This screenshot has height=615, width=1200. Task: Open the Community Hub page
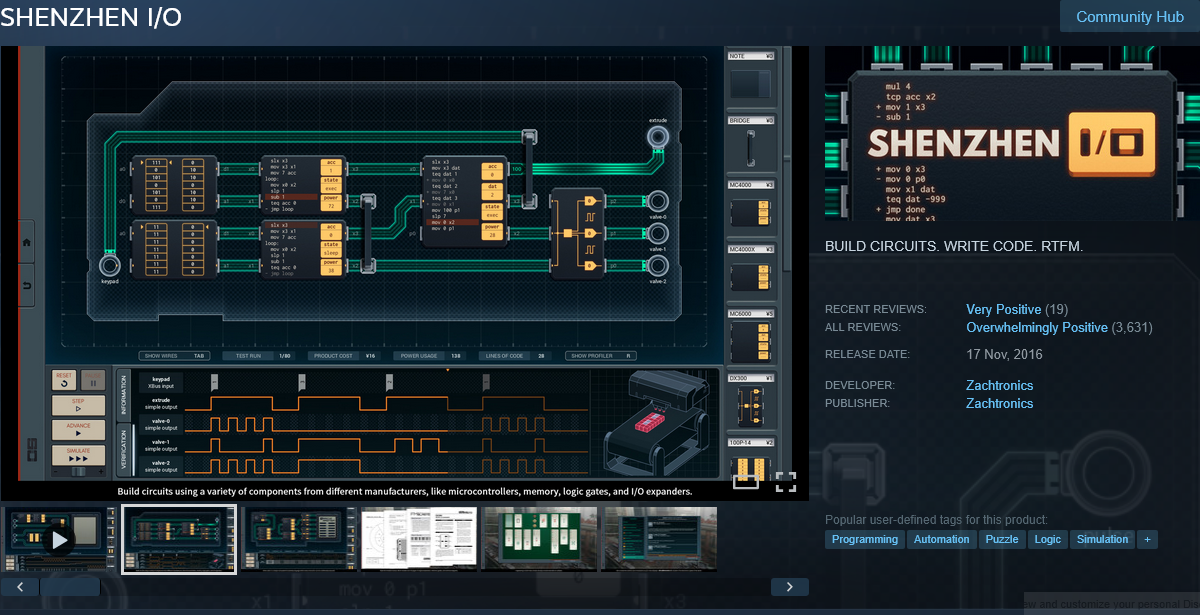pyautogui.click(x=1130, y=17)
